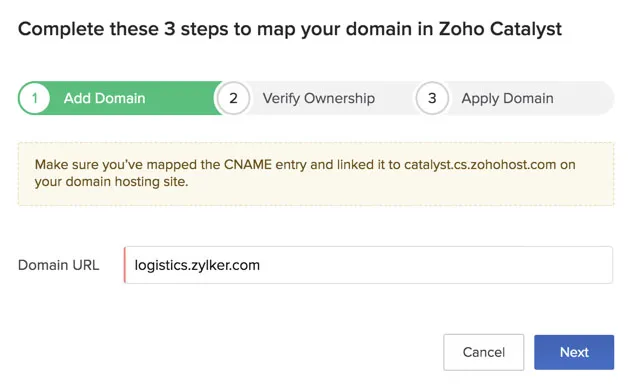Switch to the Verify Ownership step
Image resolution: width=631 pixels, height=389 pixels.
(x=319, y=98)
